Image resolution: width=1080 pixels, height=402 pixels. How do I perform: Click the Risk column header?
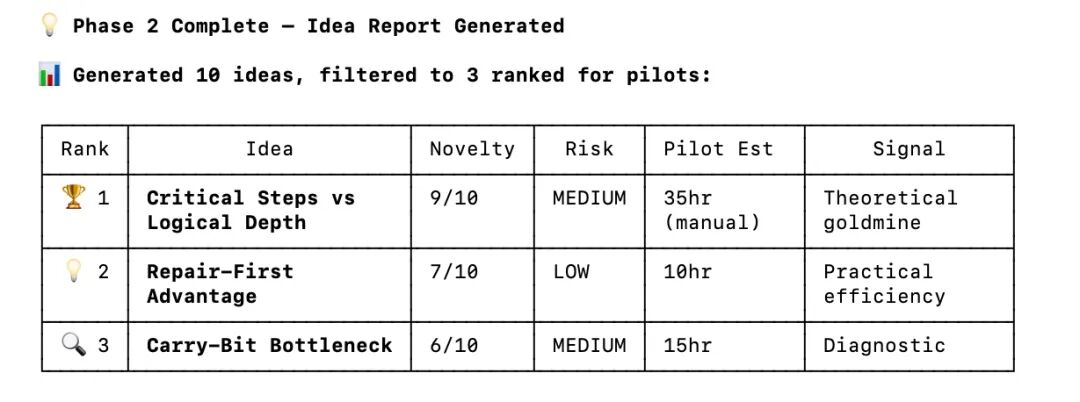(x=589, y=149)
